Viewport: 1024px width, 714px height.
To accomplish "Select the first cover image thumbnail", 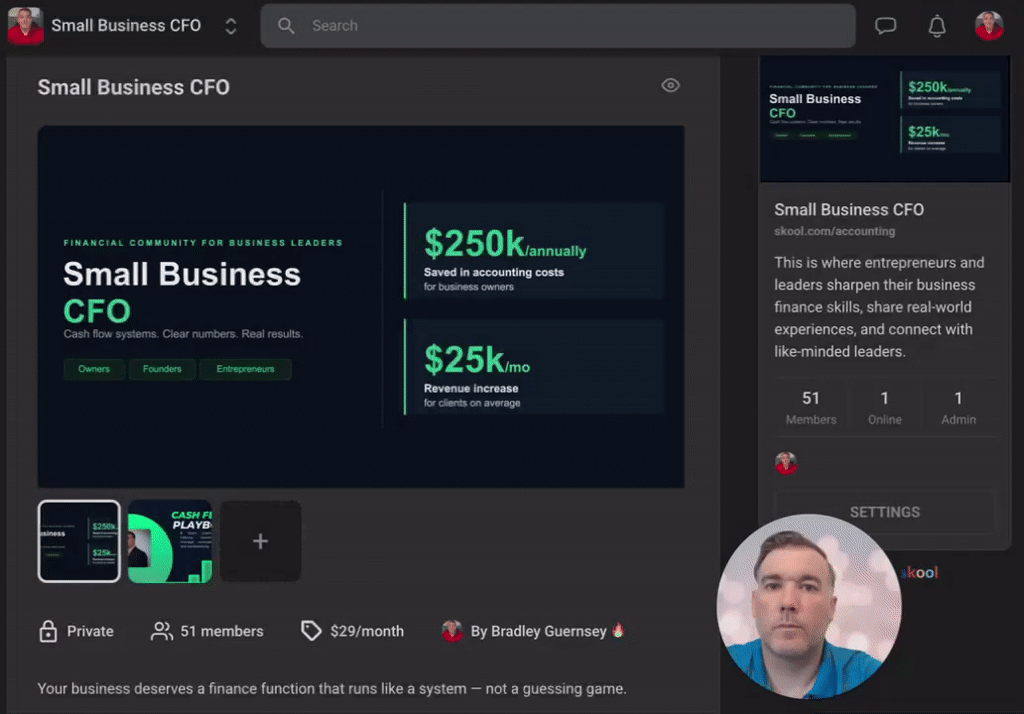I will (x=79, y=541).
